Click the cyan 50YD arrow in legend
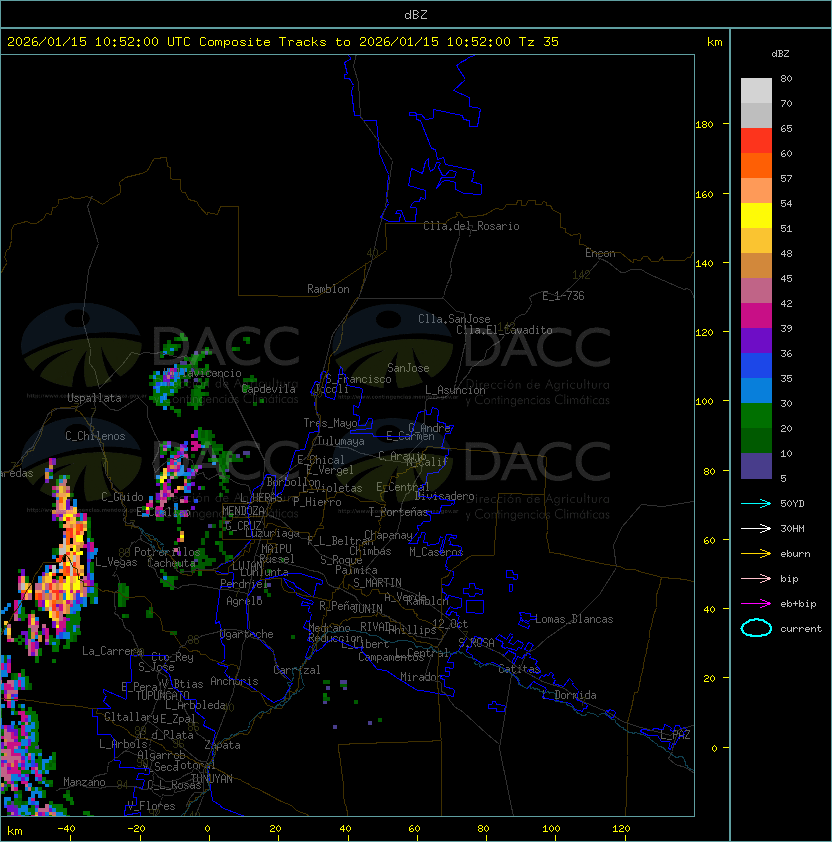The height and width of the screenshot is (842, 832). [x=756, y=504]
